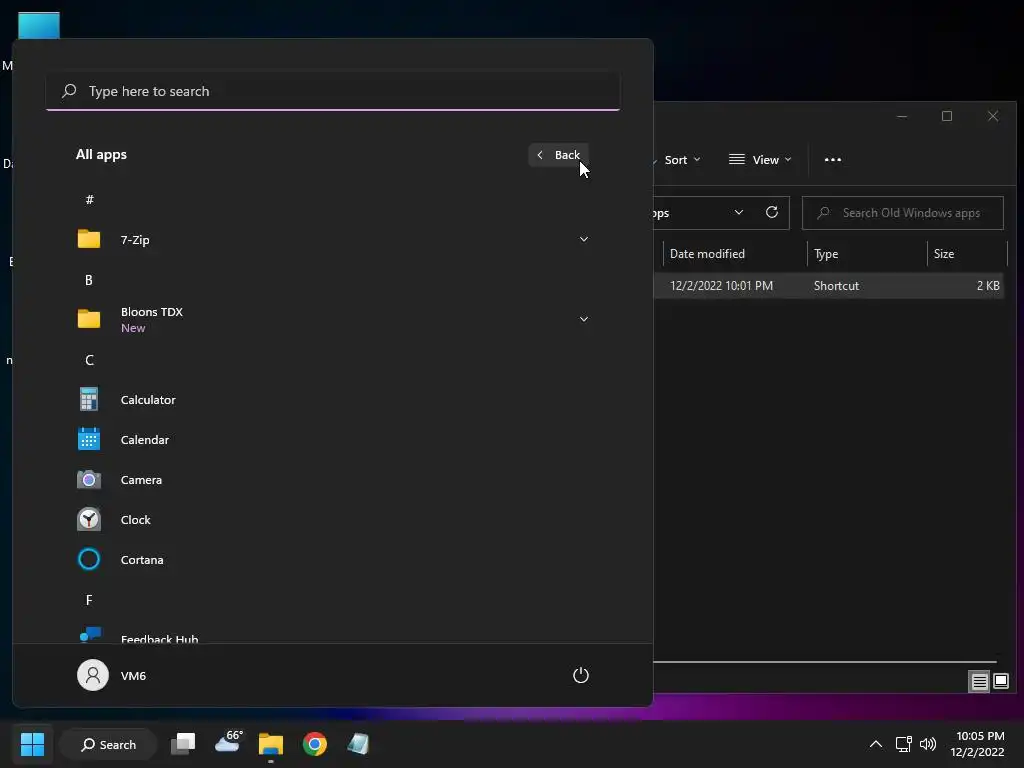The width and height of the screenshot is (1024, 768).
Task: Sort by the Date modified column
Action: (735, 253)
